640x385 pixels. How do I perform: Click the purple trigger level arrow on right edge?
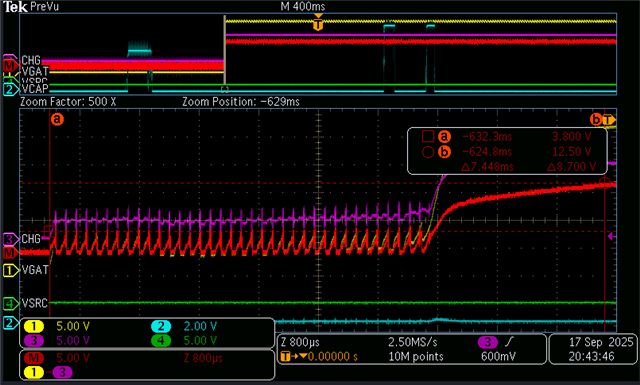[x=611, y=236]
